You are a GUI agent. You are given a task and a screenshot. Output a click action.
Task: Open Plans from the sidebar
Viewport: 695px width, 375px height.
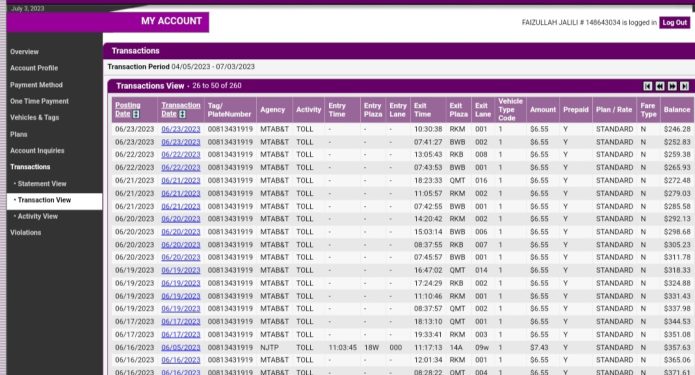click(19, 134)
